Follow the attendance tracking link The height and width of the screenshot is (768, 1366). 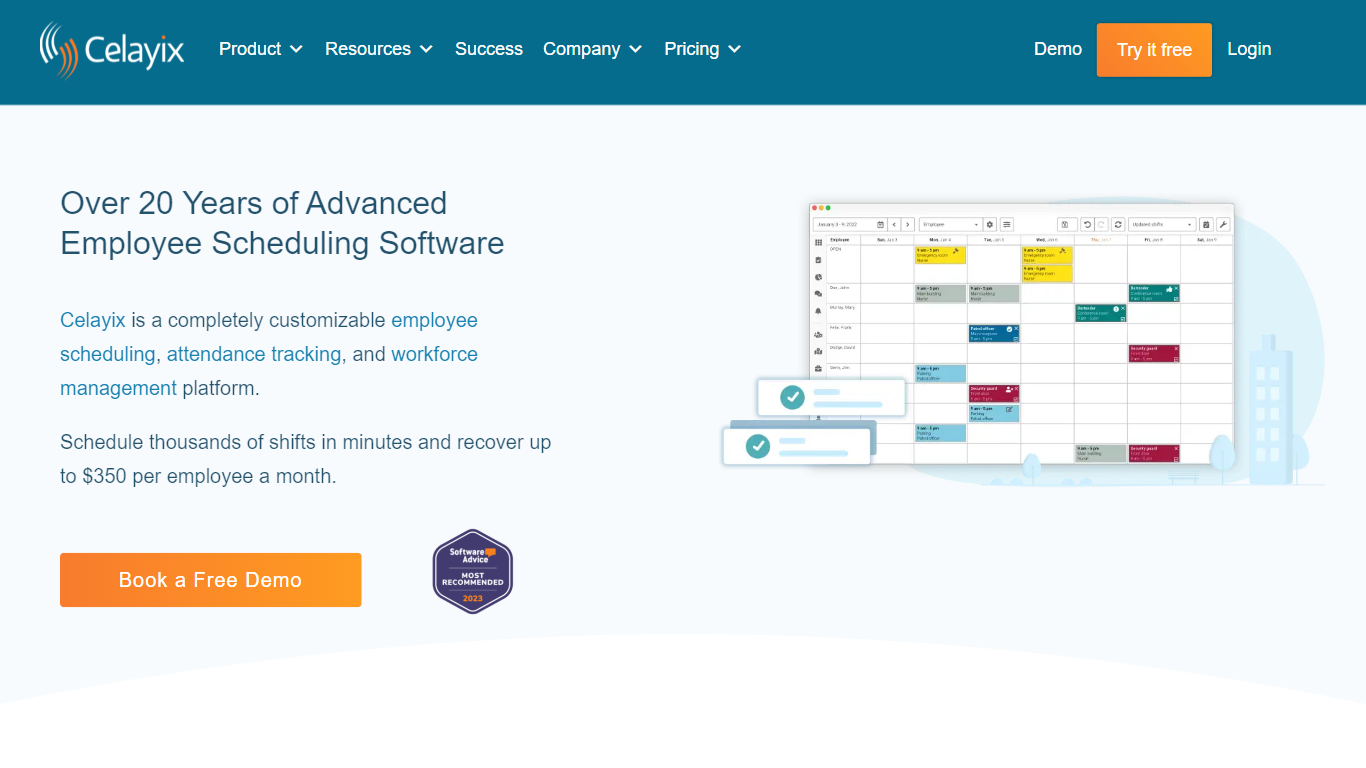click(254, 354)
